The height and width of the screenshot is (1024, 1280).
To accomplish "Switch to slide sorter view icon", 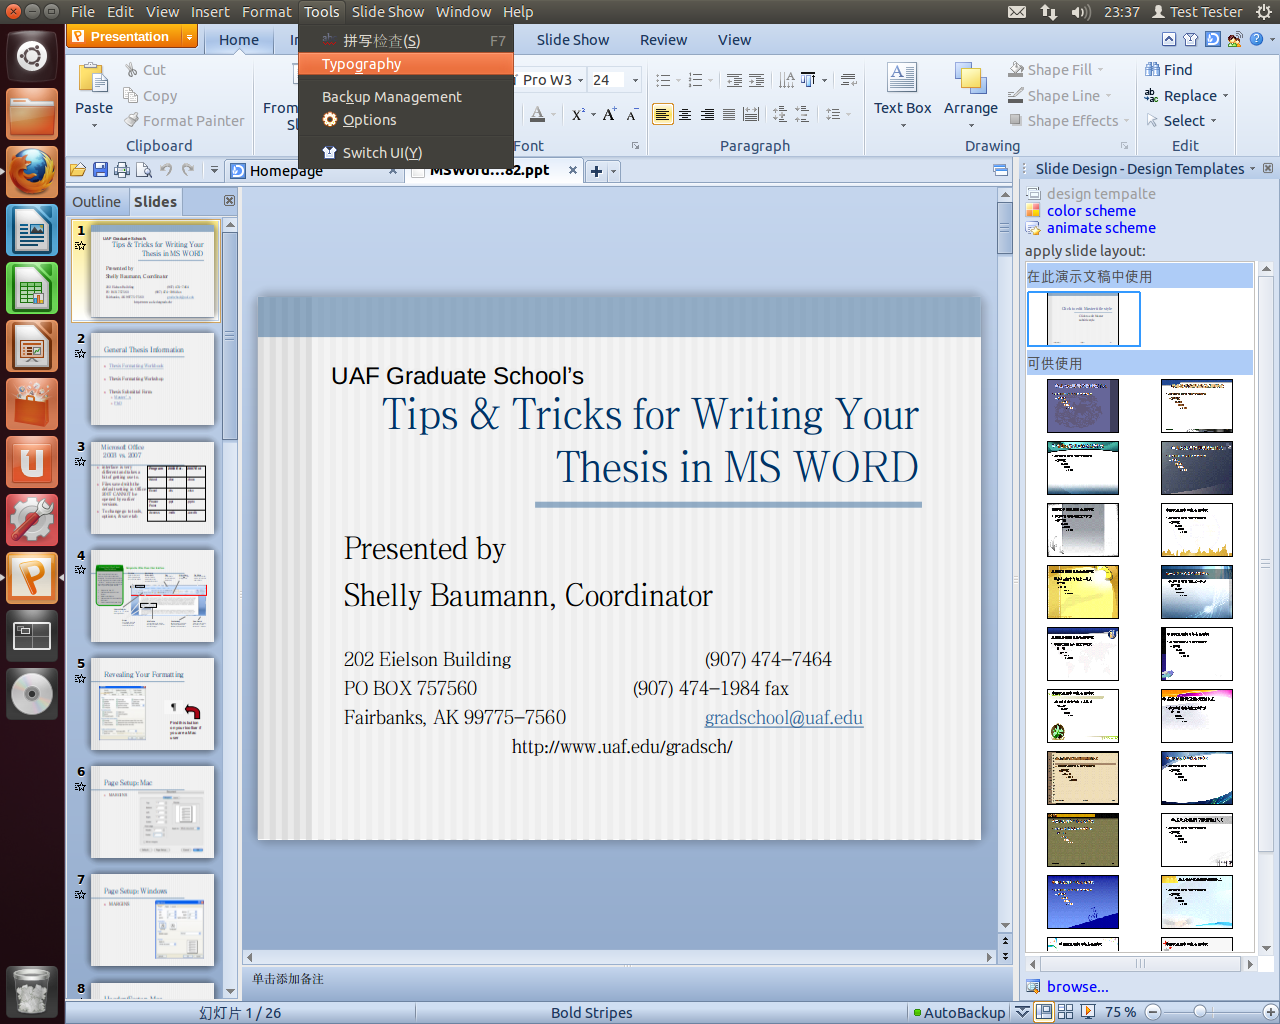I will [1065, 1012].
